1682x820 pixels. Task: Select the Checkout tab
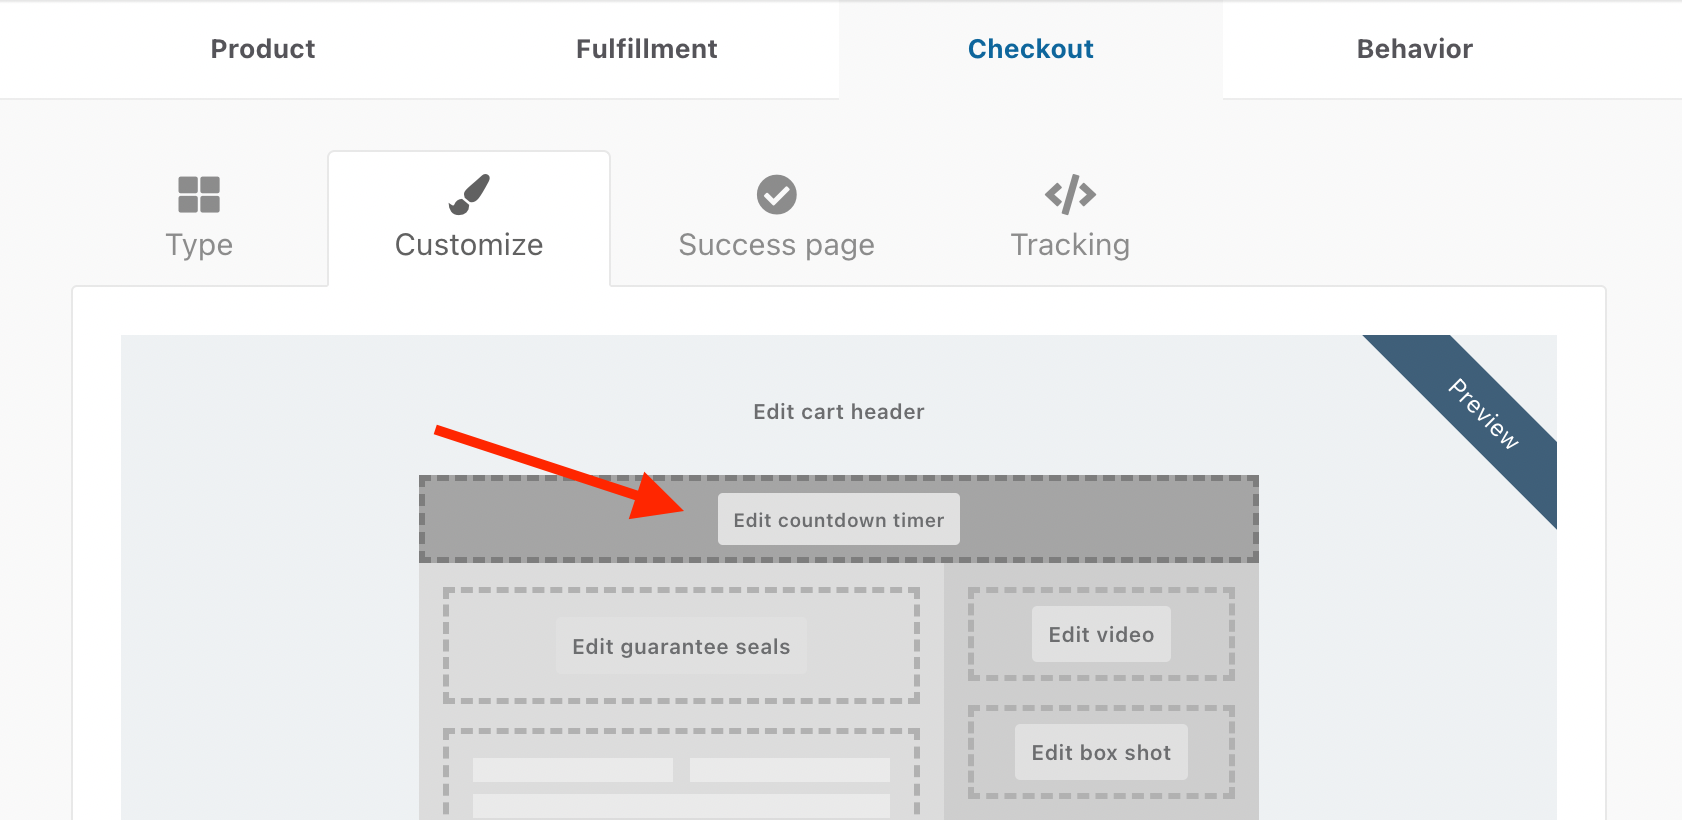click(1030, 49)
